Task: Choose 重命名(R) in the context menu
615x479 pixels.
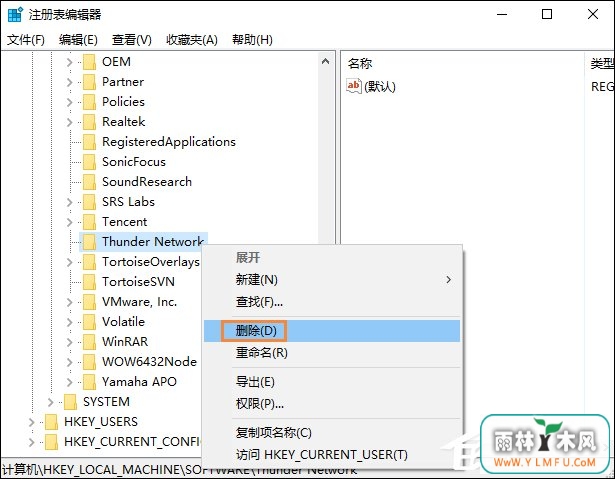Action: (332, 353)
